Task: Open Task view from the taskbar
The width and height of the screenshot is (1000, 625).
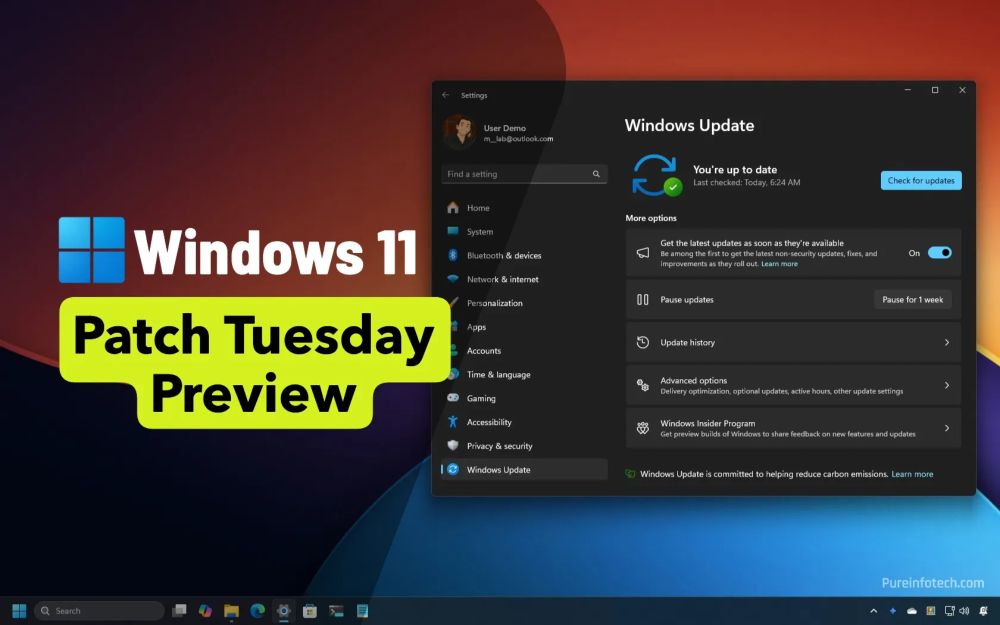Action: coord(180,611)
